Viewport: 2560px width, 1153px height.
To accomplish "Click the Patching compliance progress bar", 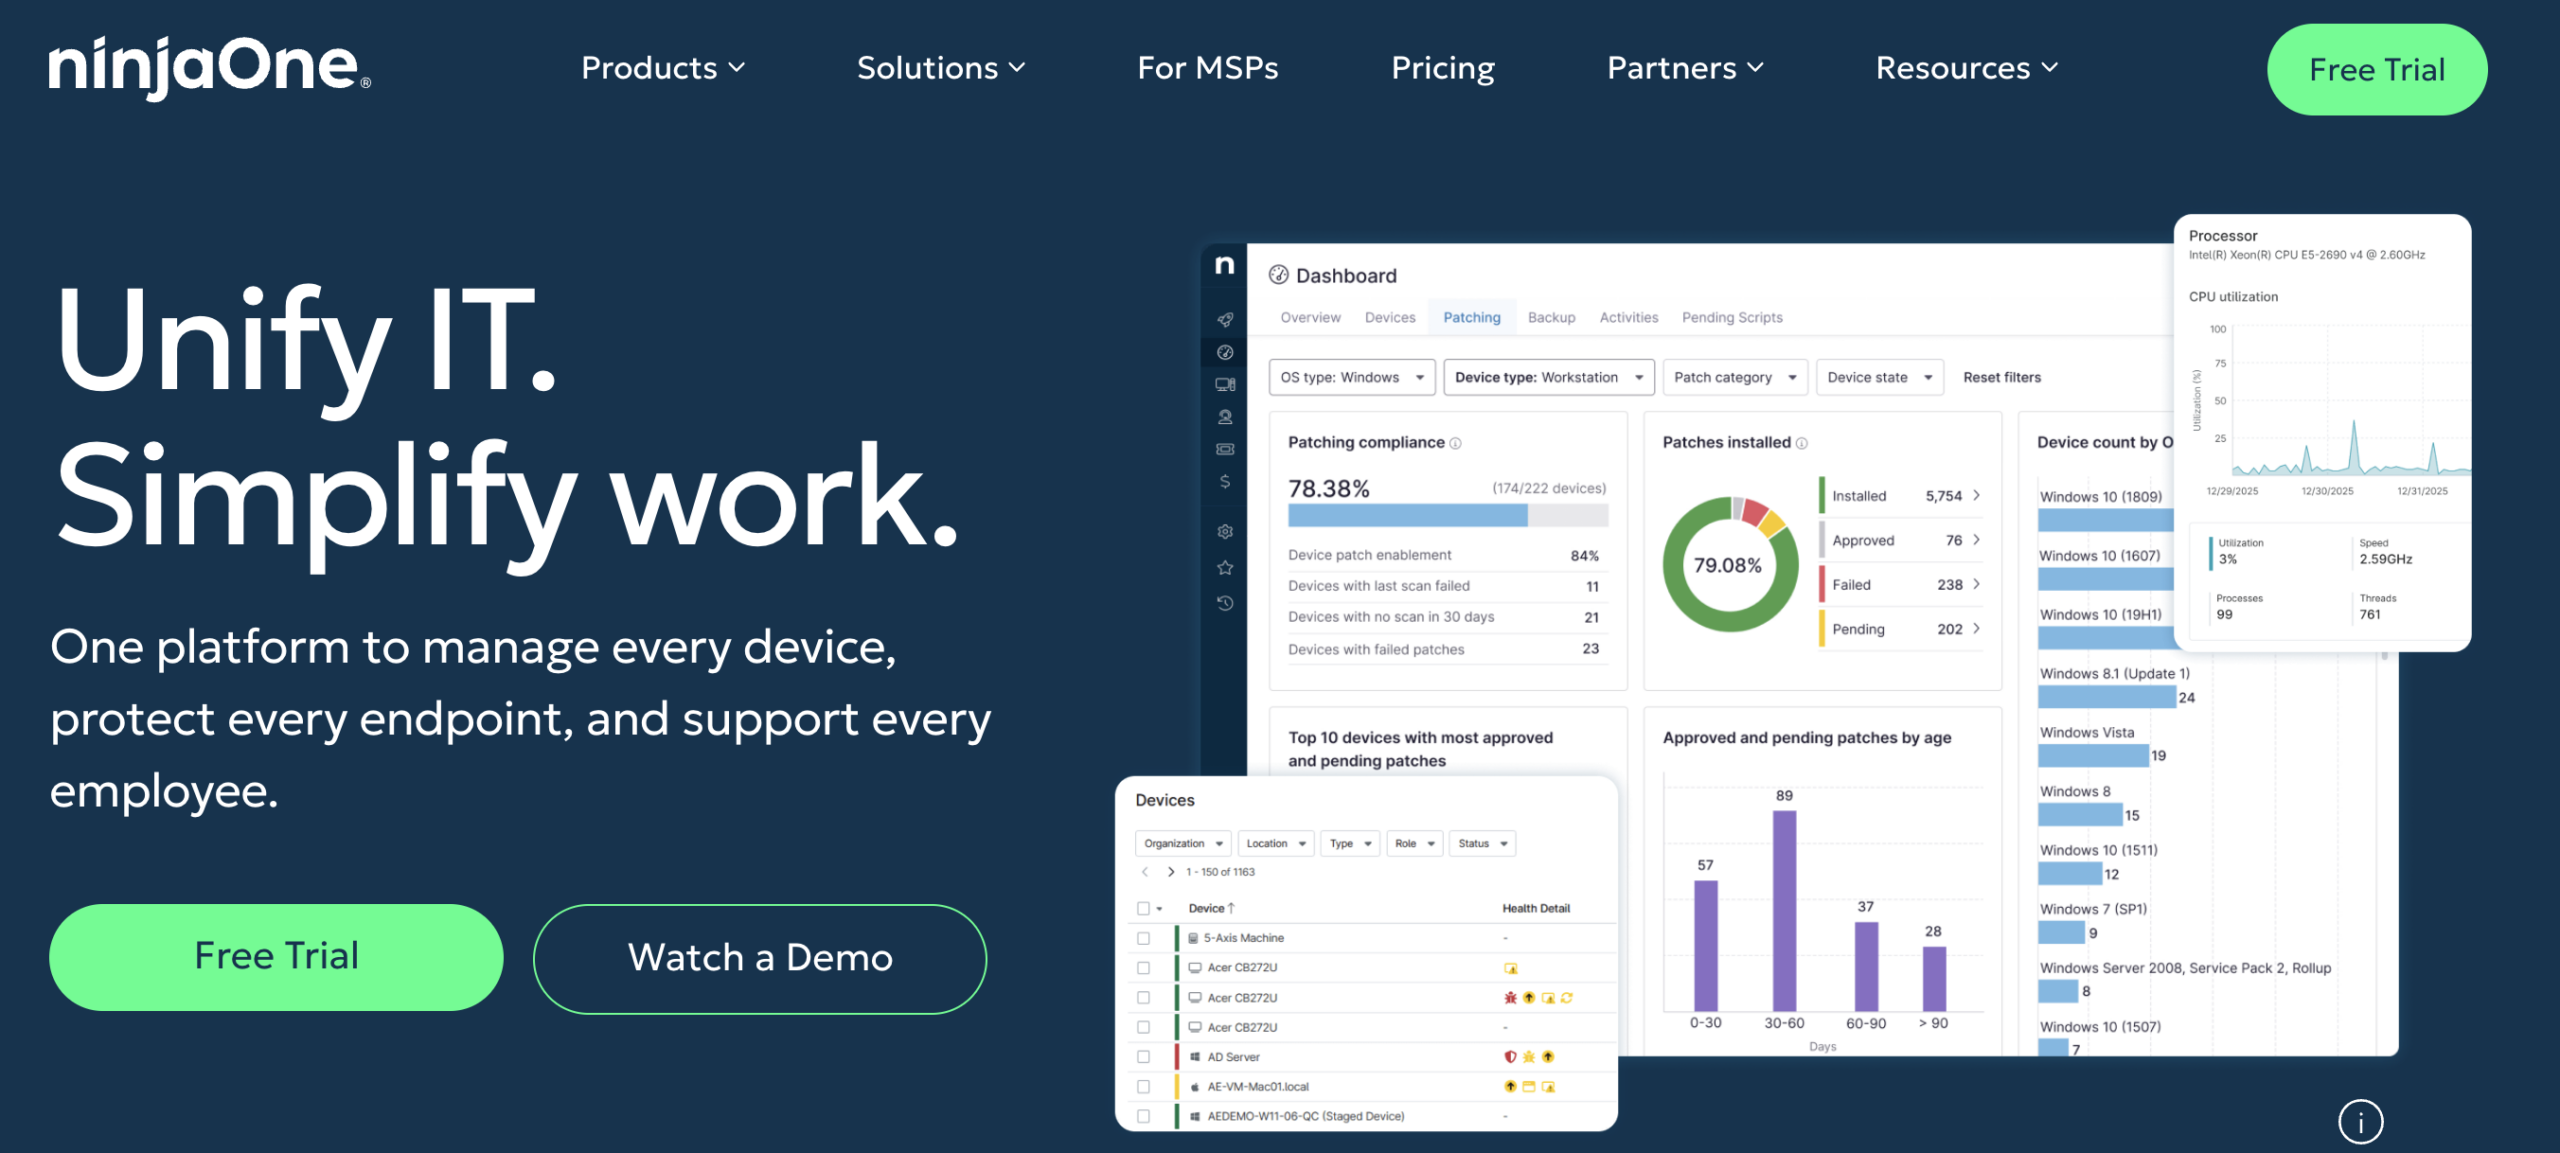I will click(1447, 515).
